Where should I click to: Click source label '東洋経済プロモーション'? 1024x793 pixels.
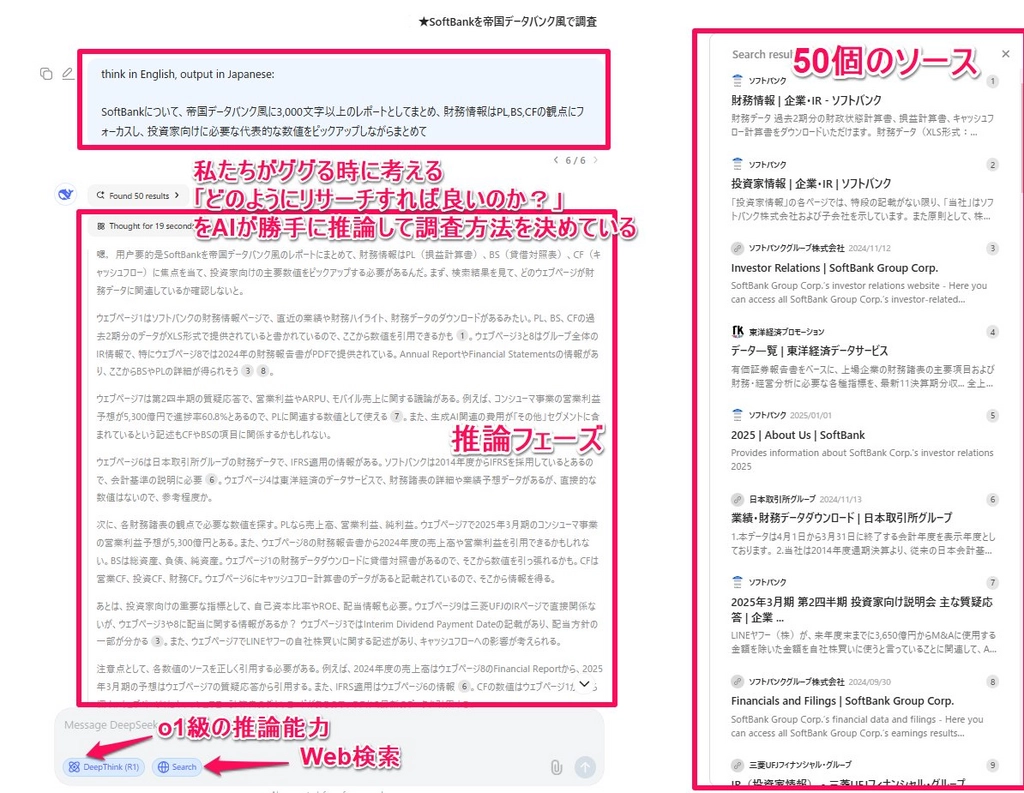coord(787,332)
